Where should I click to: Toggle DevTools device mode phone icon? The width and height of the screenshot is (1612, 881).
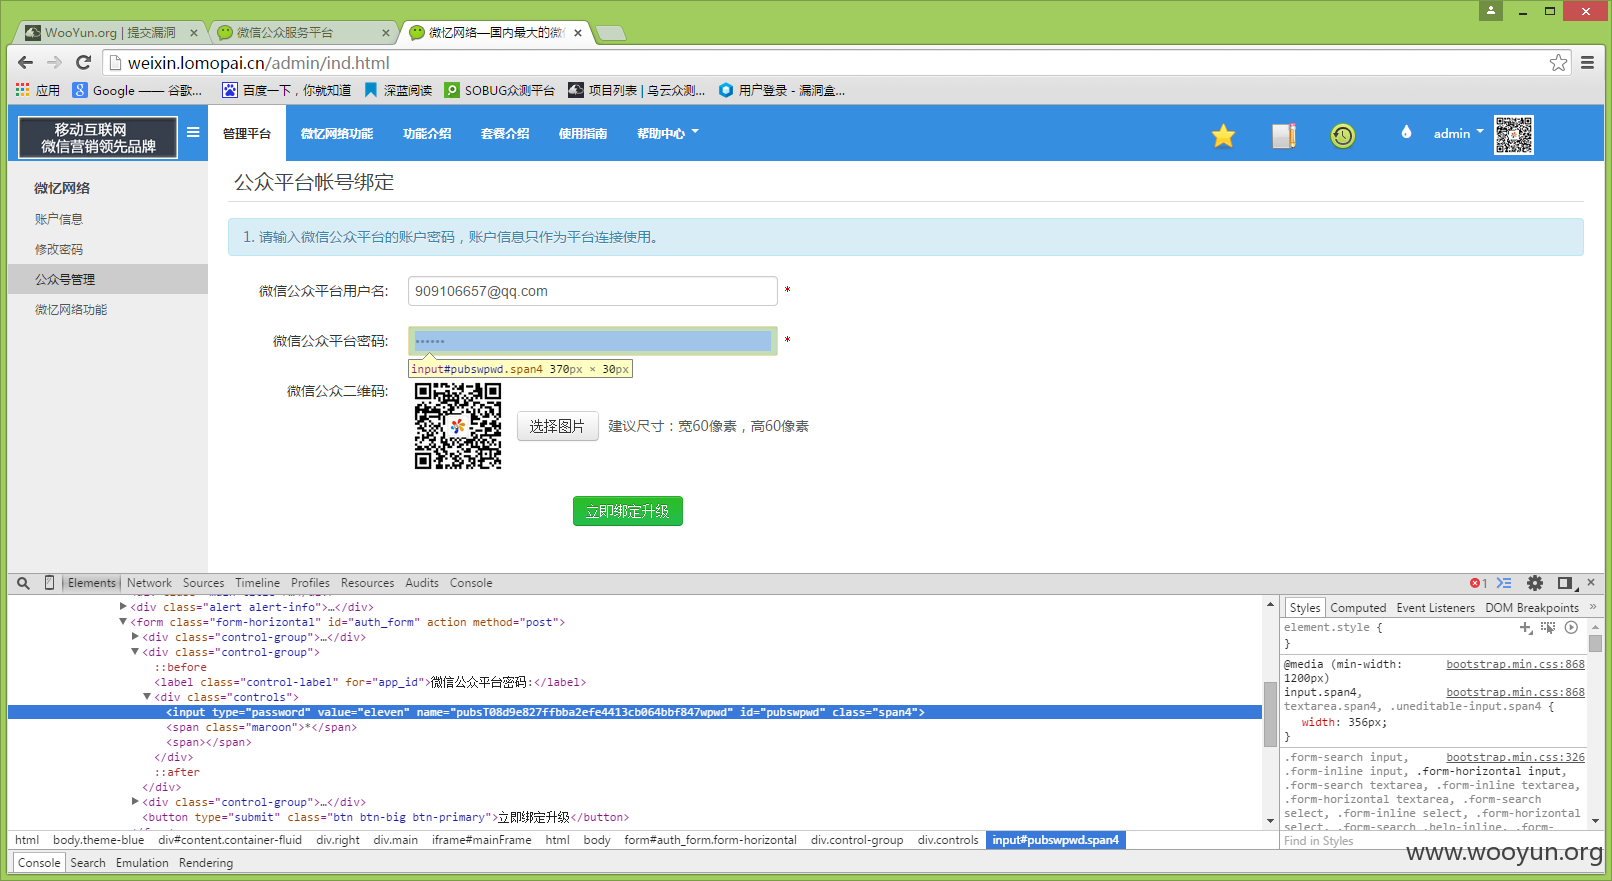click(49, 583)
